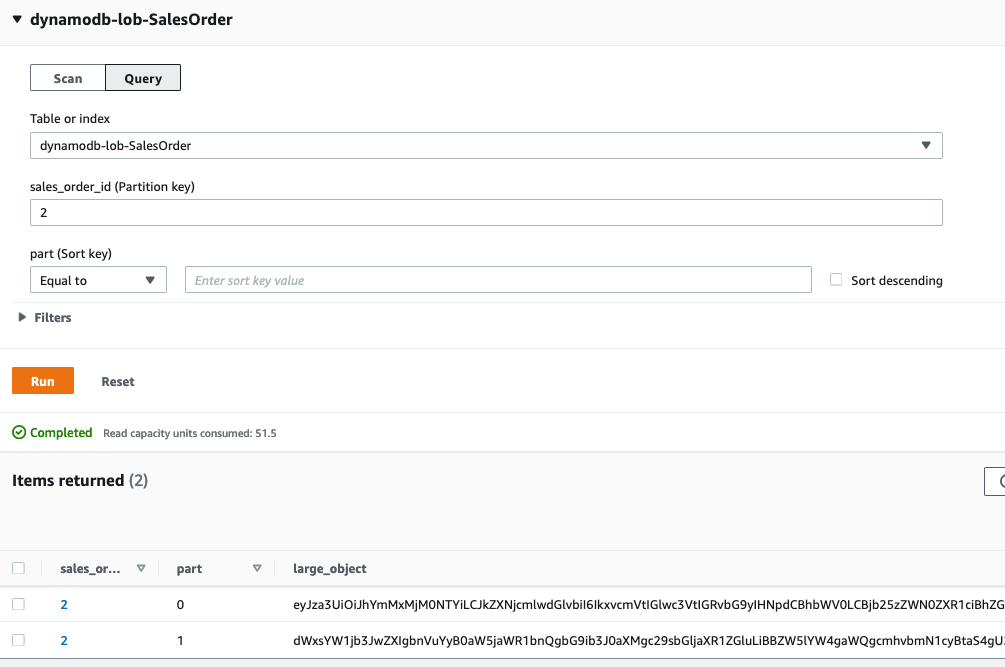Click the large_object column header
This screenshot has width=1005, height=667.
pos(329,568)
